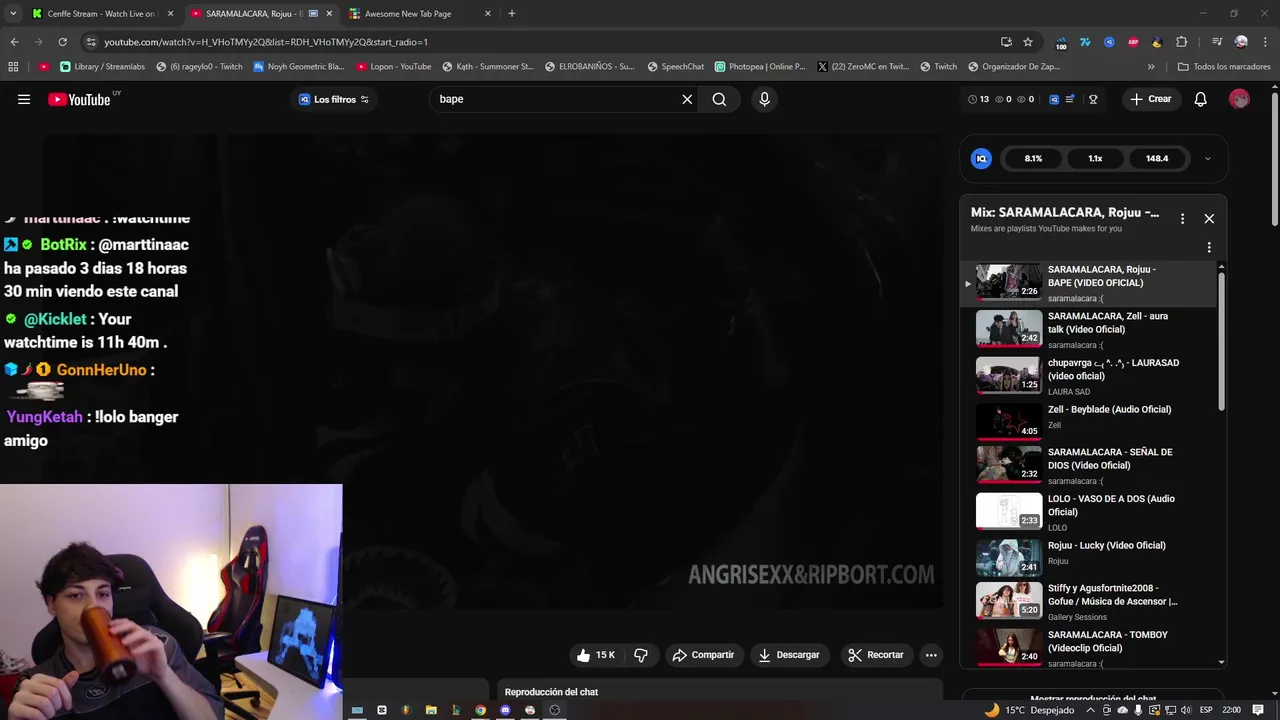
Task: Open the YouTube hamburger guide menu
Action: (24, 99)
